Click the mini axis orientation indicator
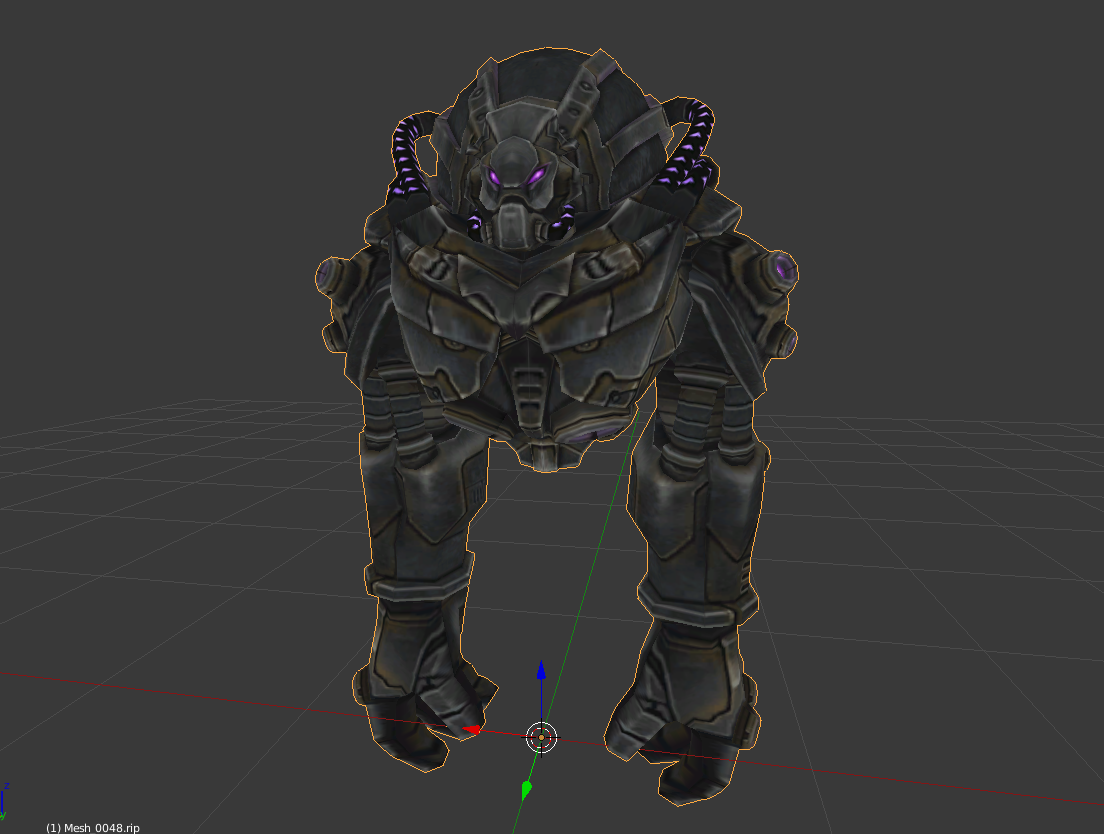Screen dimensions: 1104x834 pos(4,802)
